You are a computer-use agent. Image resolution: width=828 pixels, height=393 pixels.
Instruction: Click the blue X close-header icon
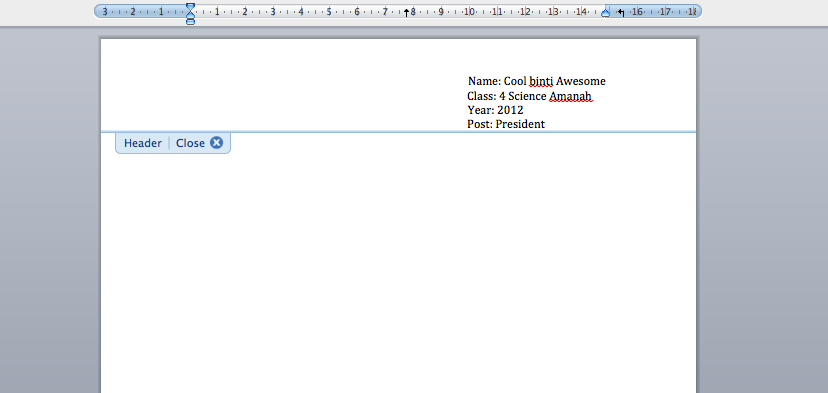(x=217, y=143)
